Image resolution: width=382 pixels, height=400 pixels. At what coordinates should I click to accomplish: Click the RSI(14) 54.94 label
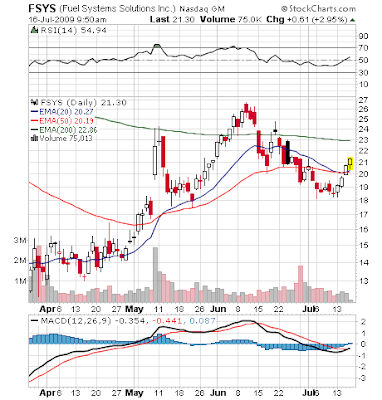[x=73, y=30]
